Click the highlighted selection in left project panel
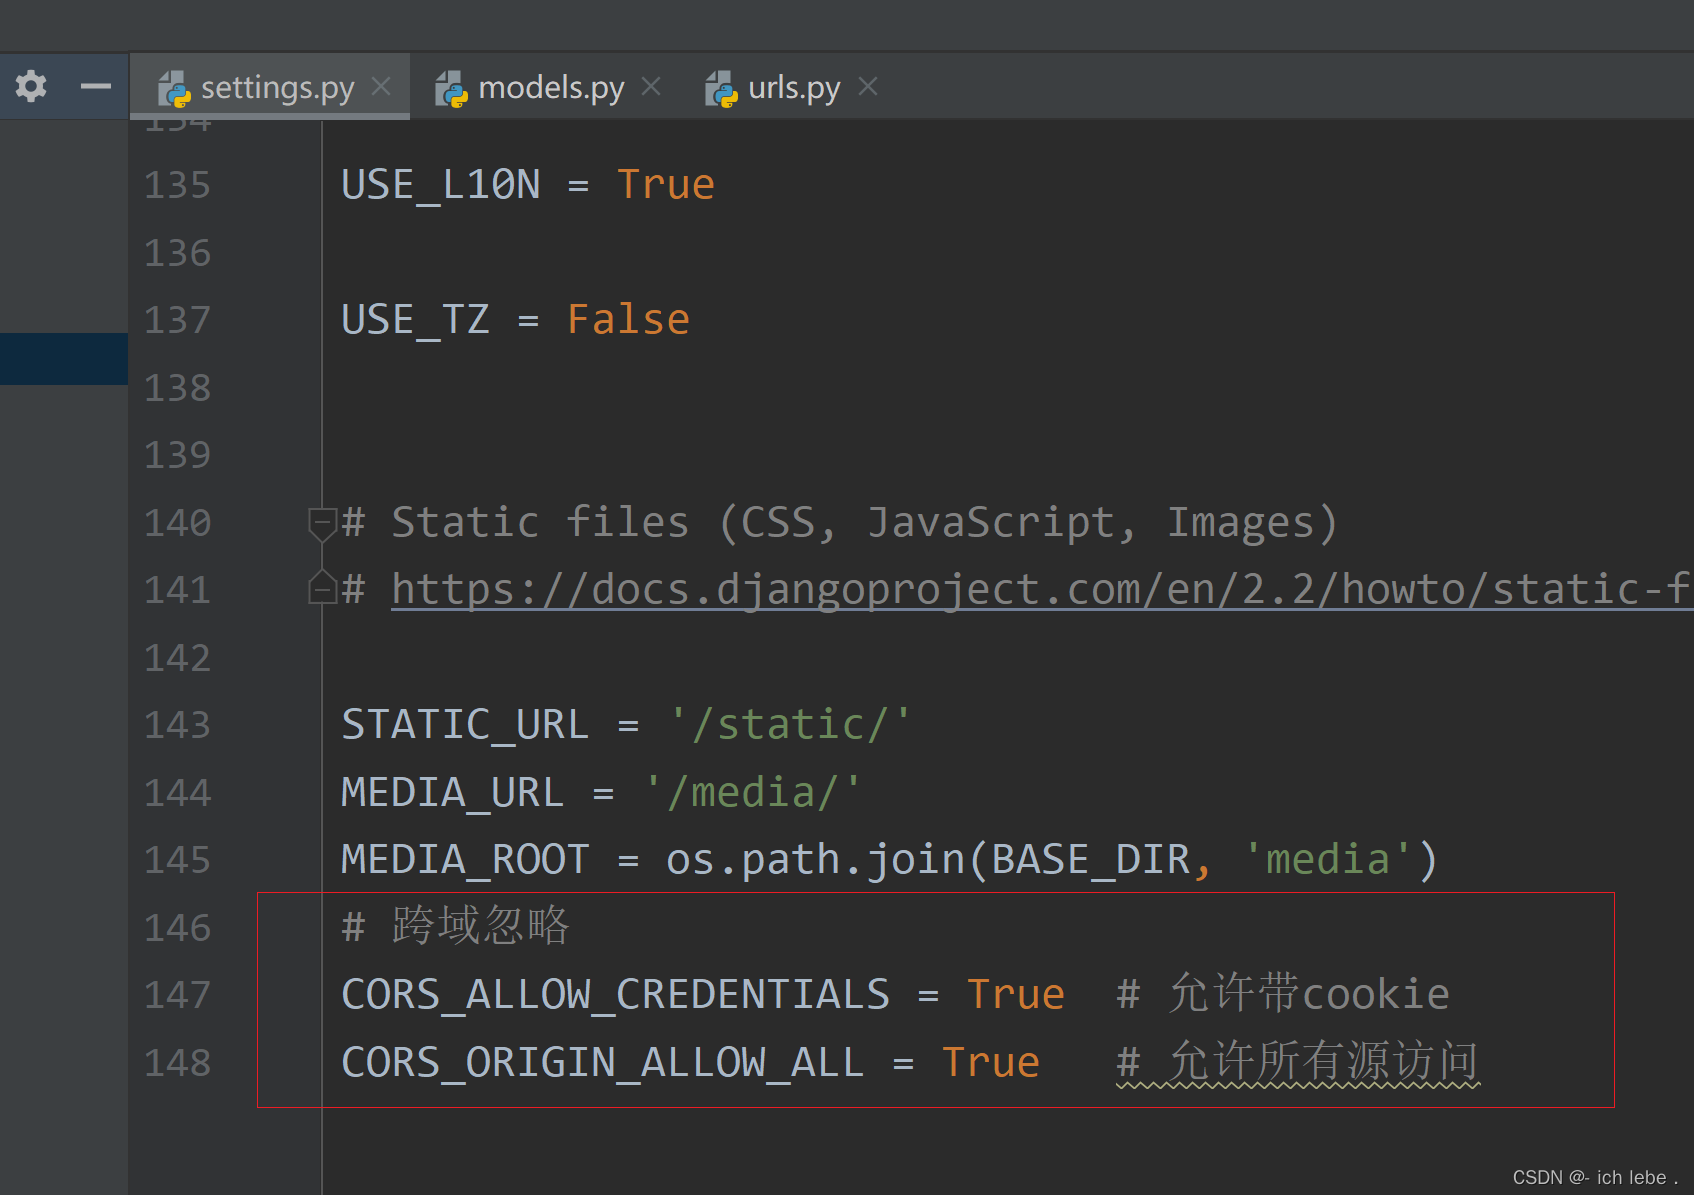This screenshot has width=1694, height=1195. [64, 359]
